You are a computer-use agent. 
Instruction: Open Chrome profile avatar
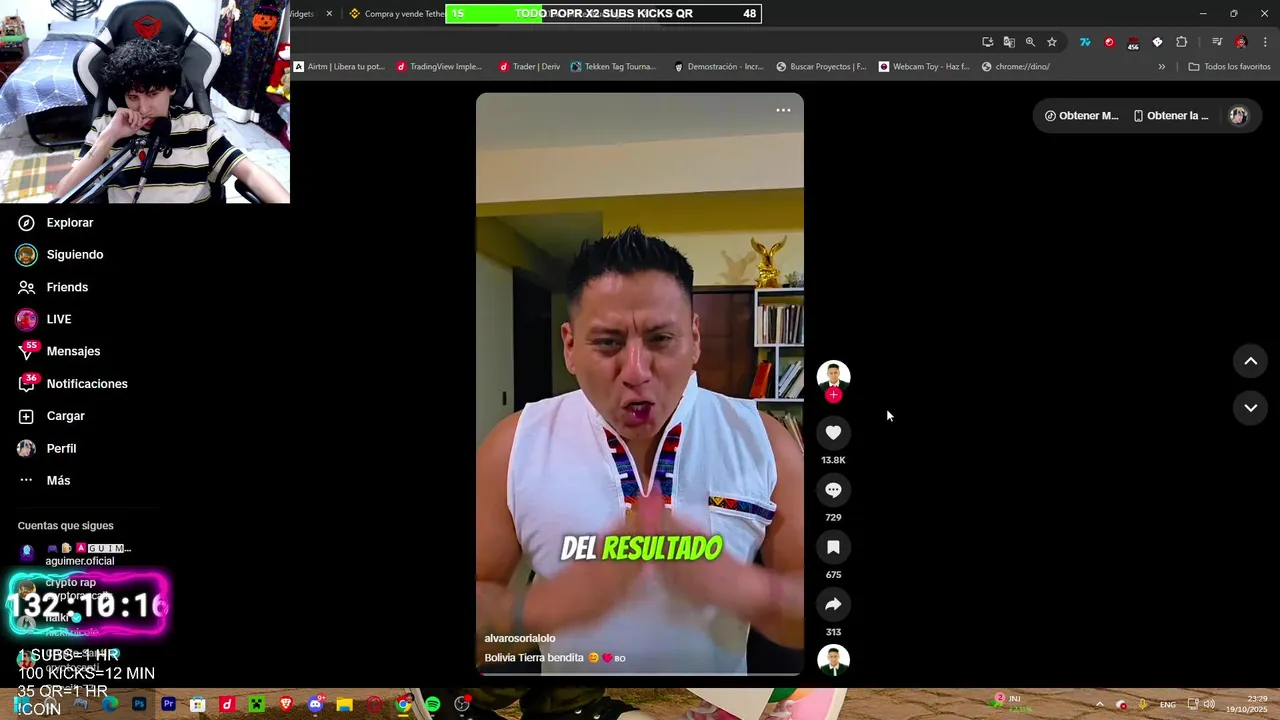click(x=1241, y=42)
